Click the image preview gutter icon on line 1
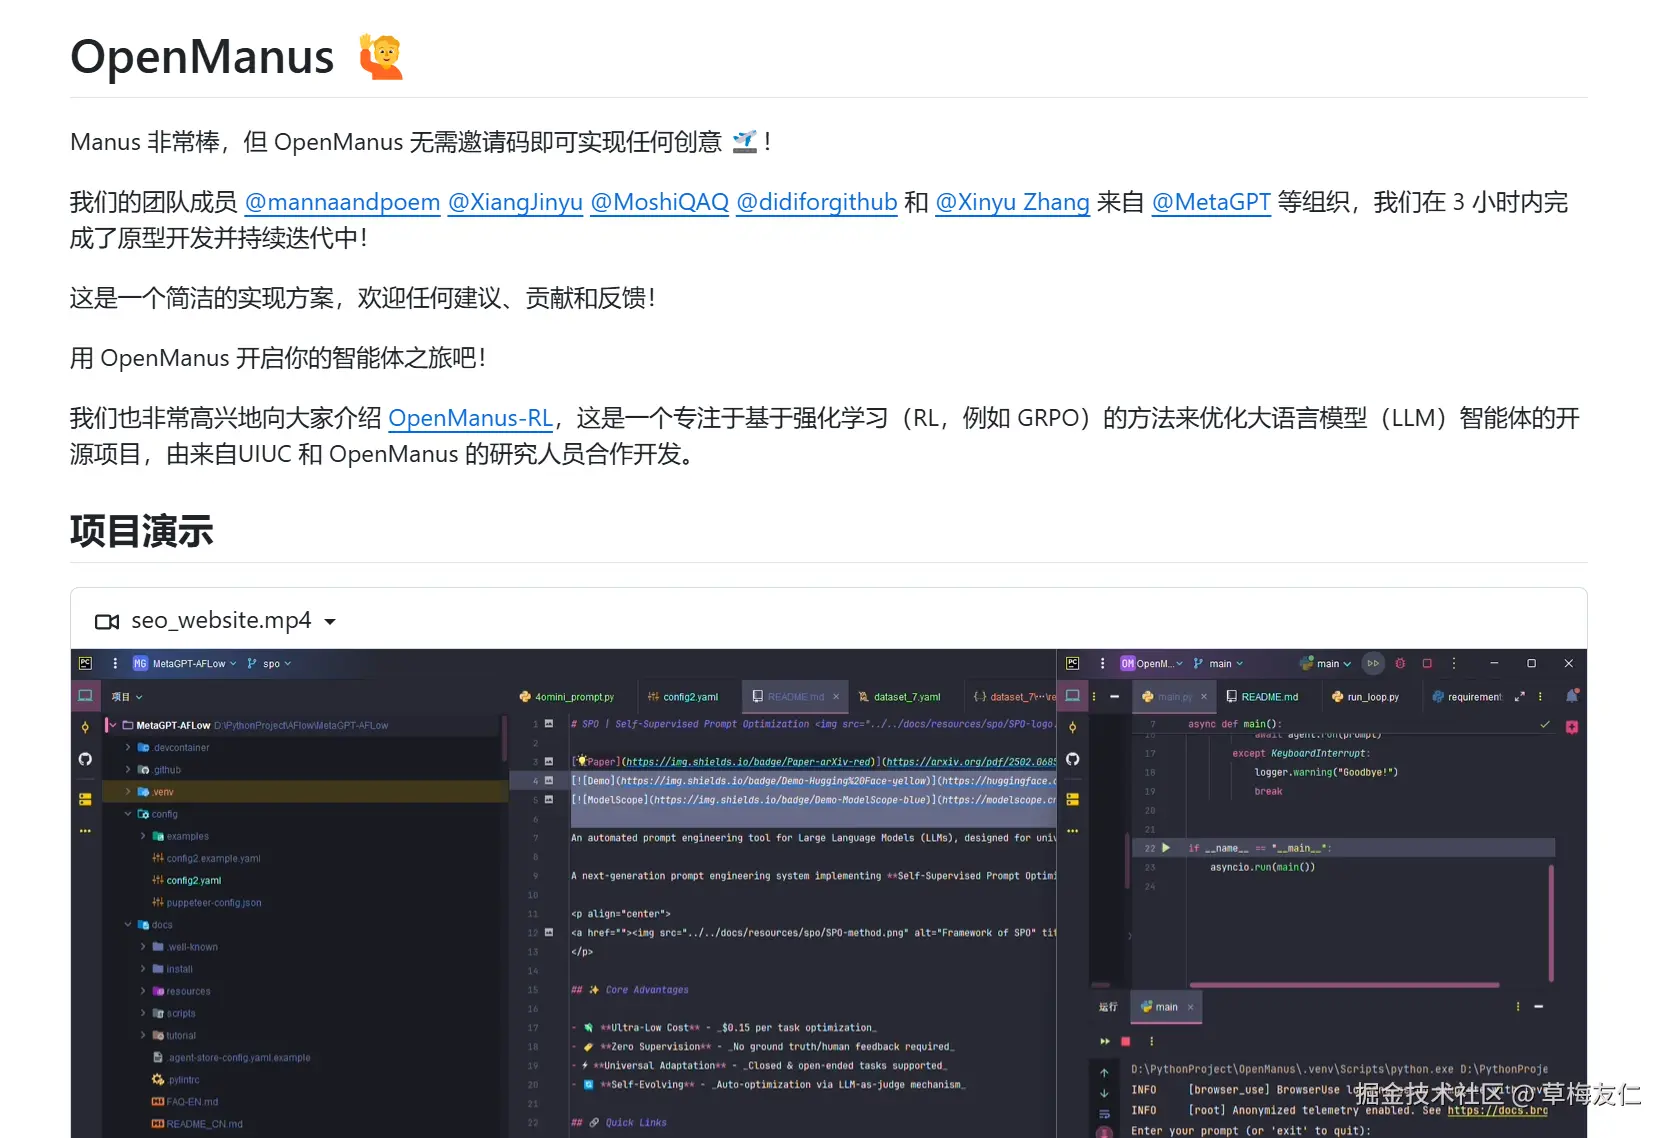The width and height of the screenshot is (1671, 1138). [549, 723]
